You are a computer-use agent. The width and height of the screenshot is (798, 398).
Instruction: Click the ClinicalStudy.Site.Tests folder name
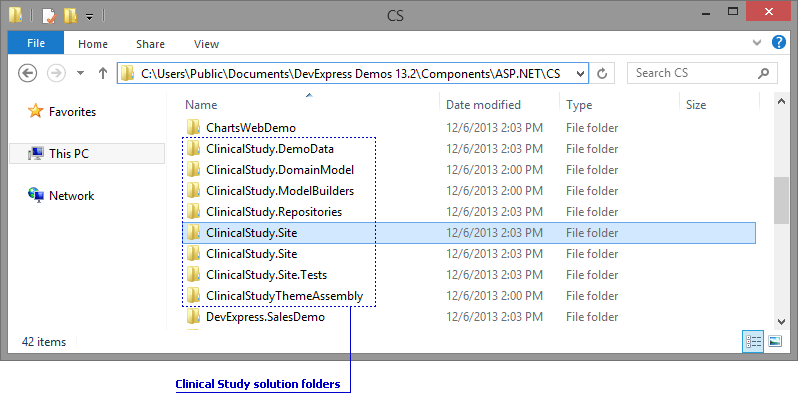coord(267,275)
